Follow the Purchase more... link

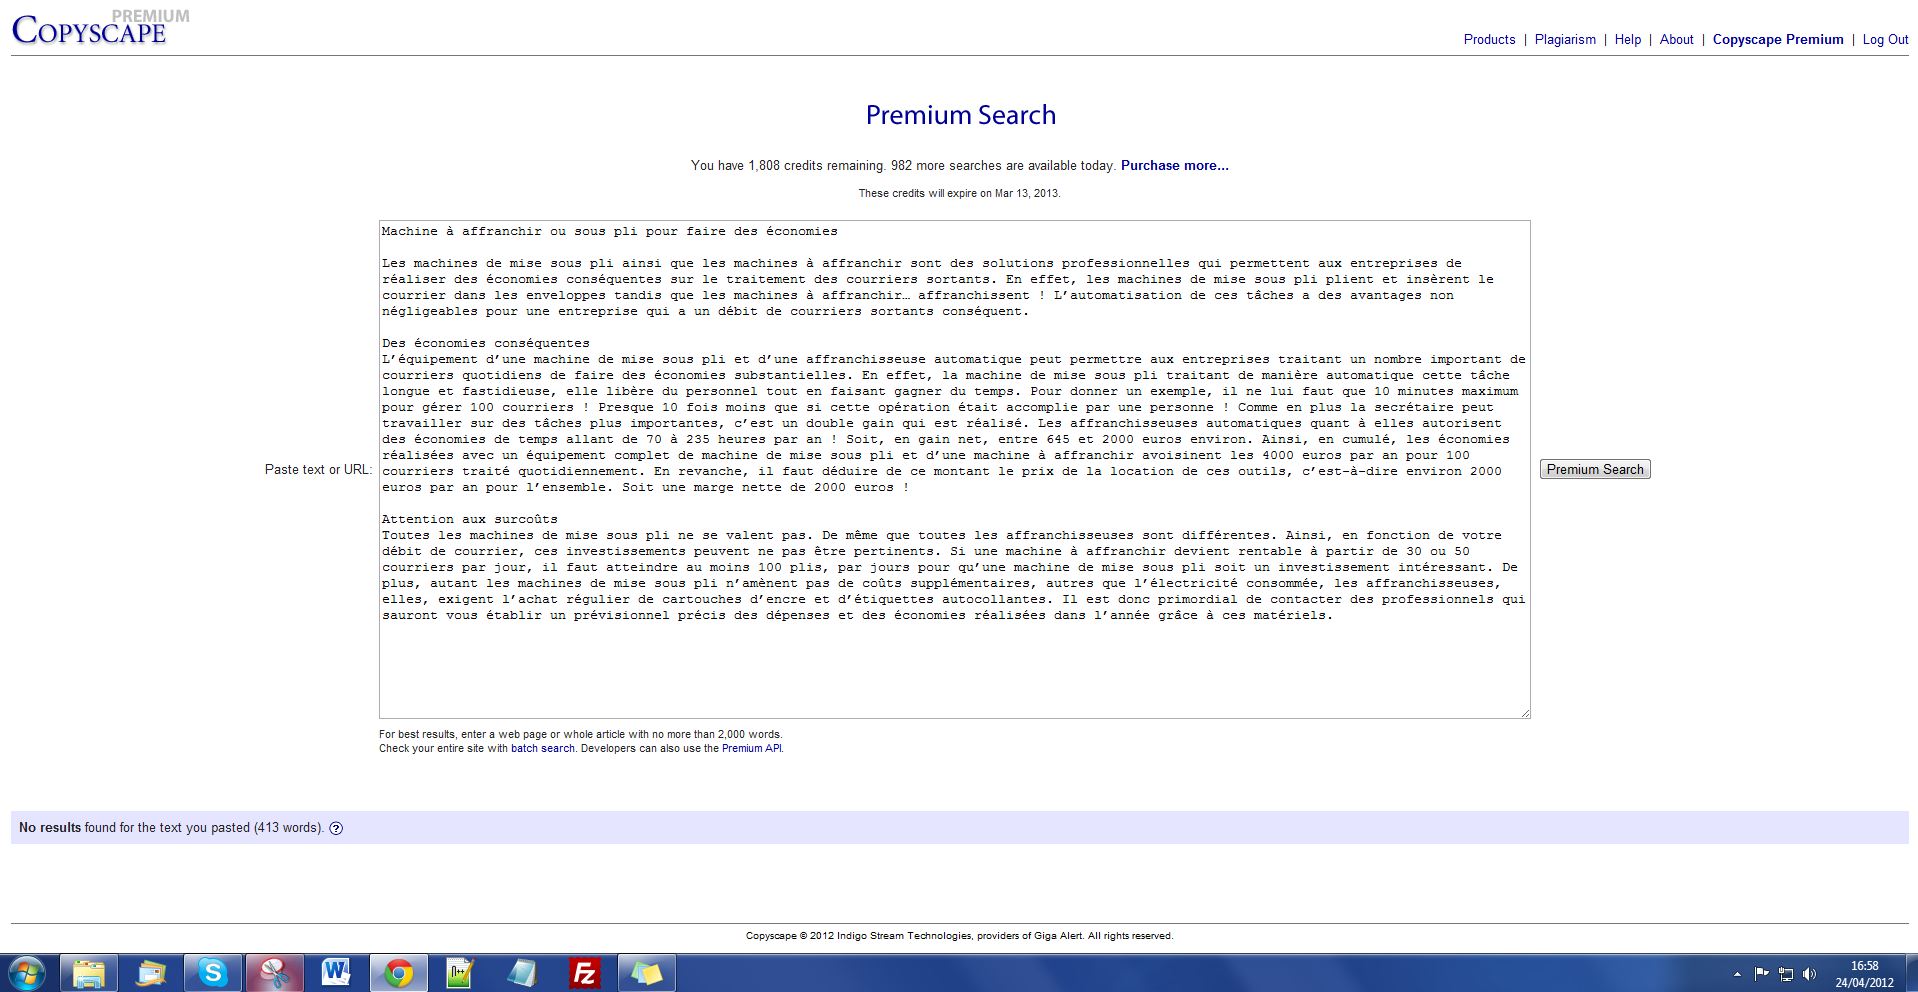pyautogui.click(x=1174, y=166)
